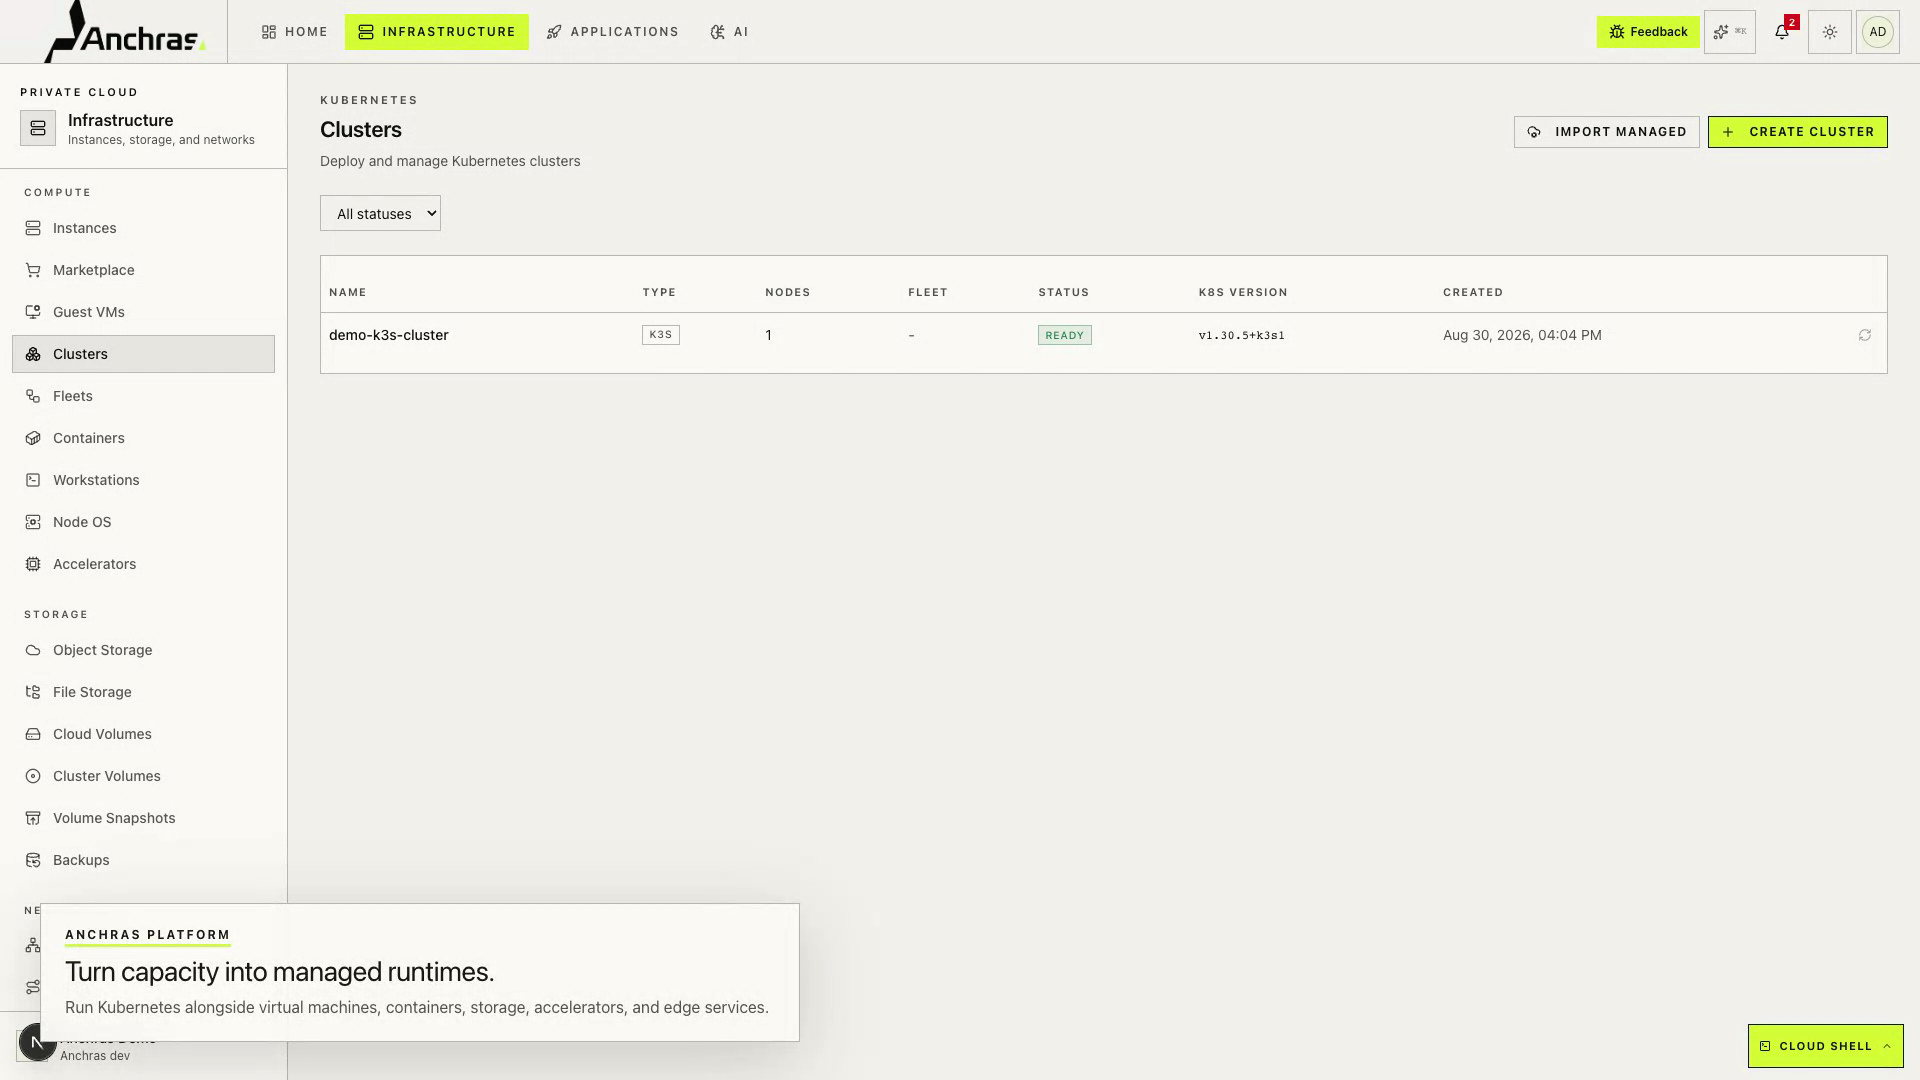Click the Import Managed button
Screen dimensions: 1920x1080
coord(1607,132)
